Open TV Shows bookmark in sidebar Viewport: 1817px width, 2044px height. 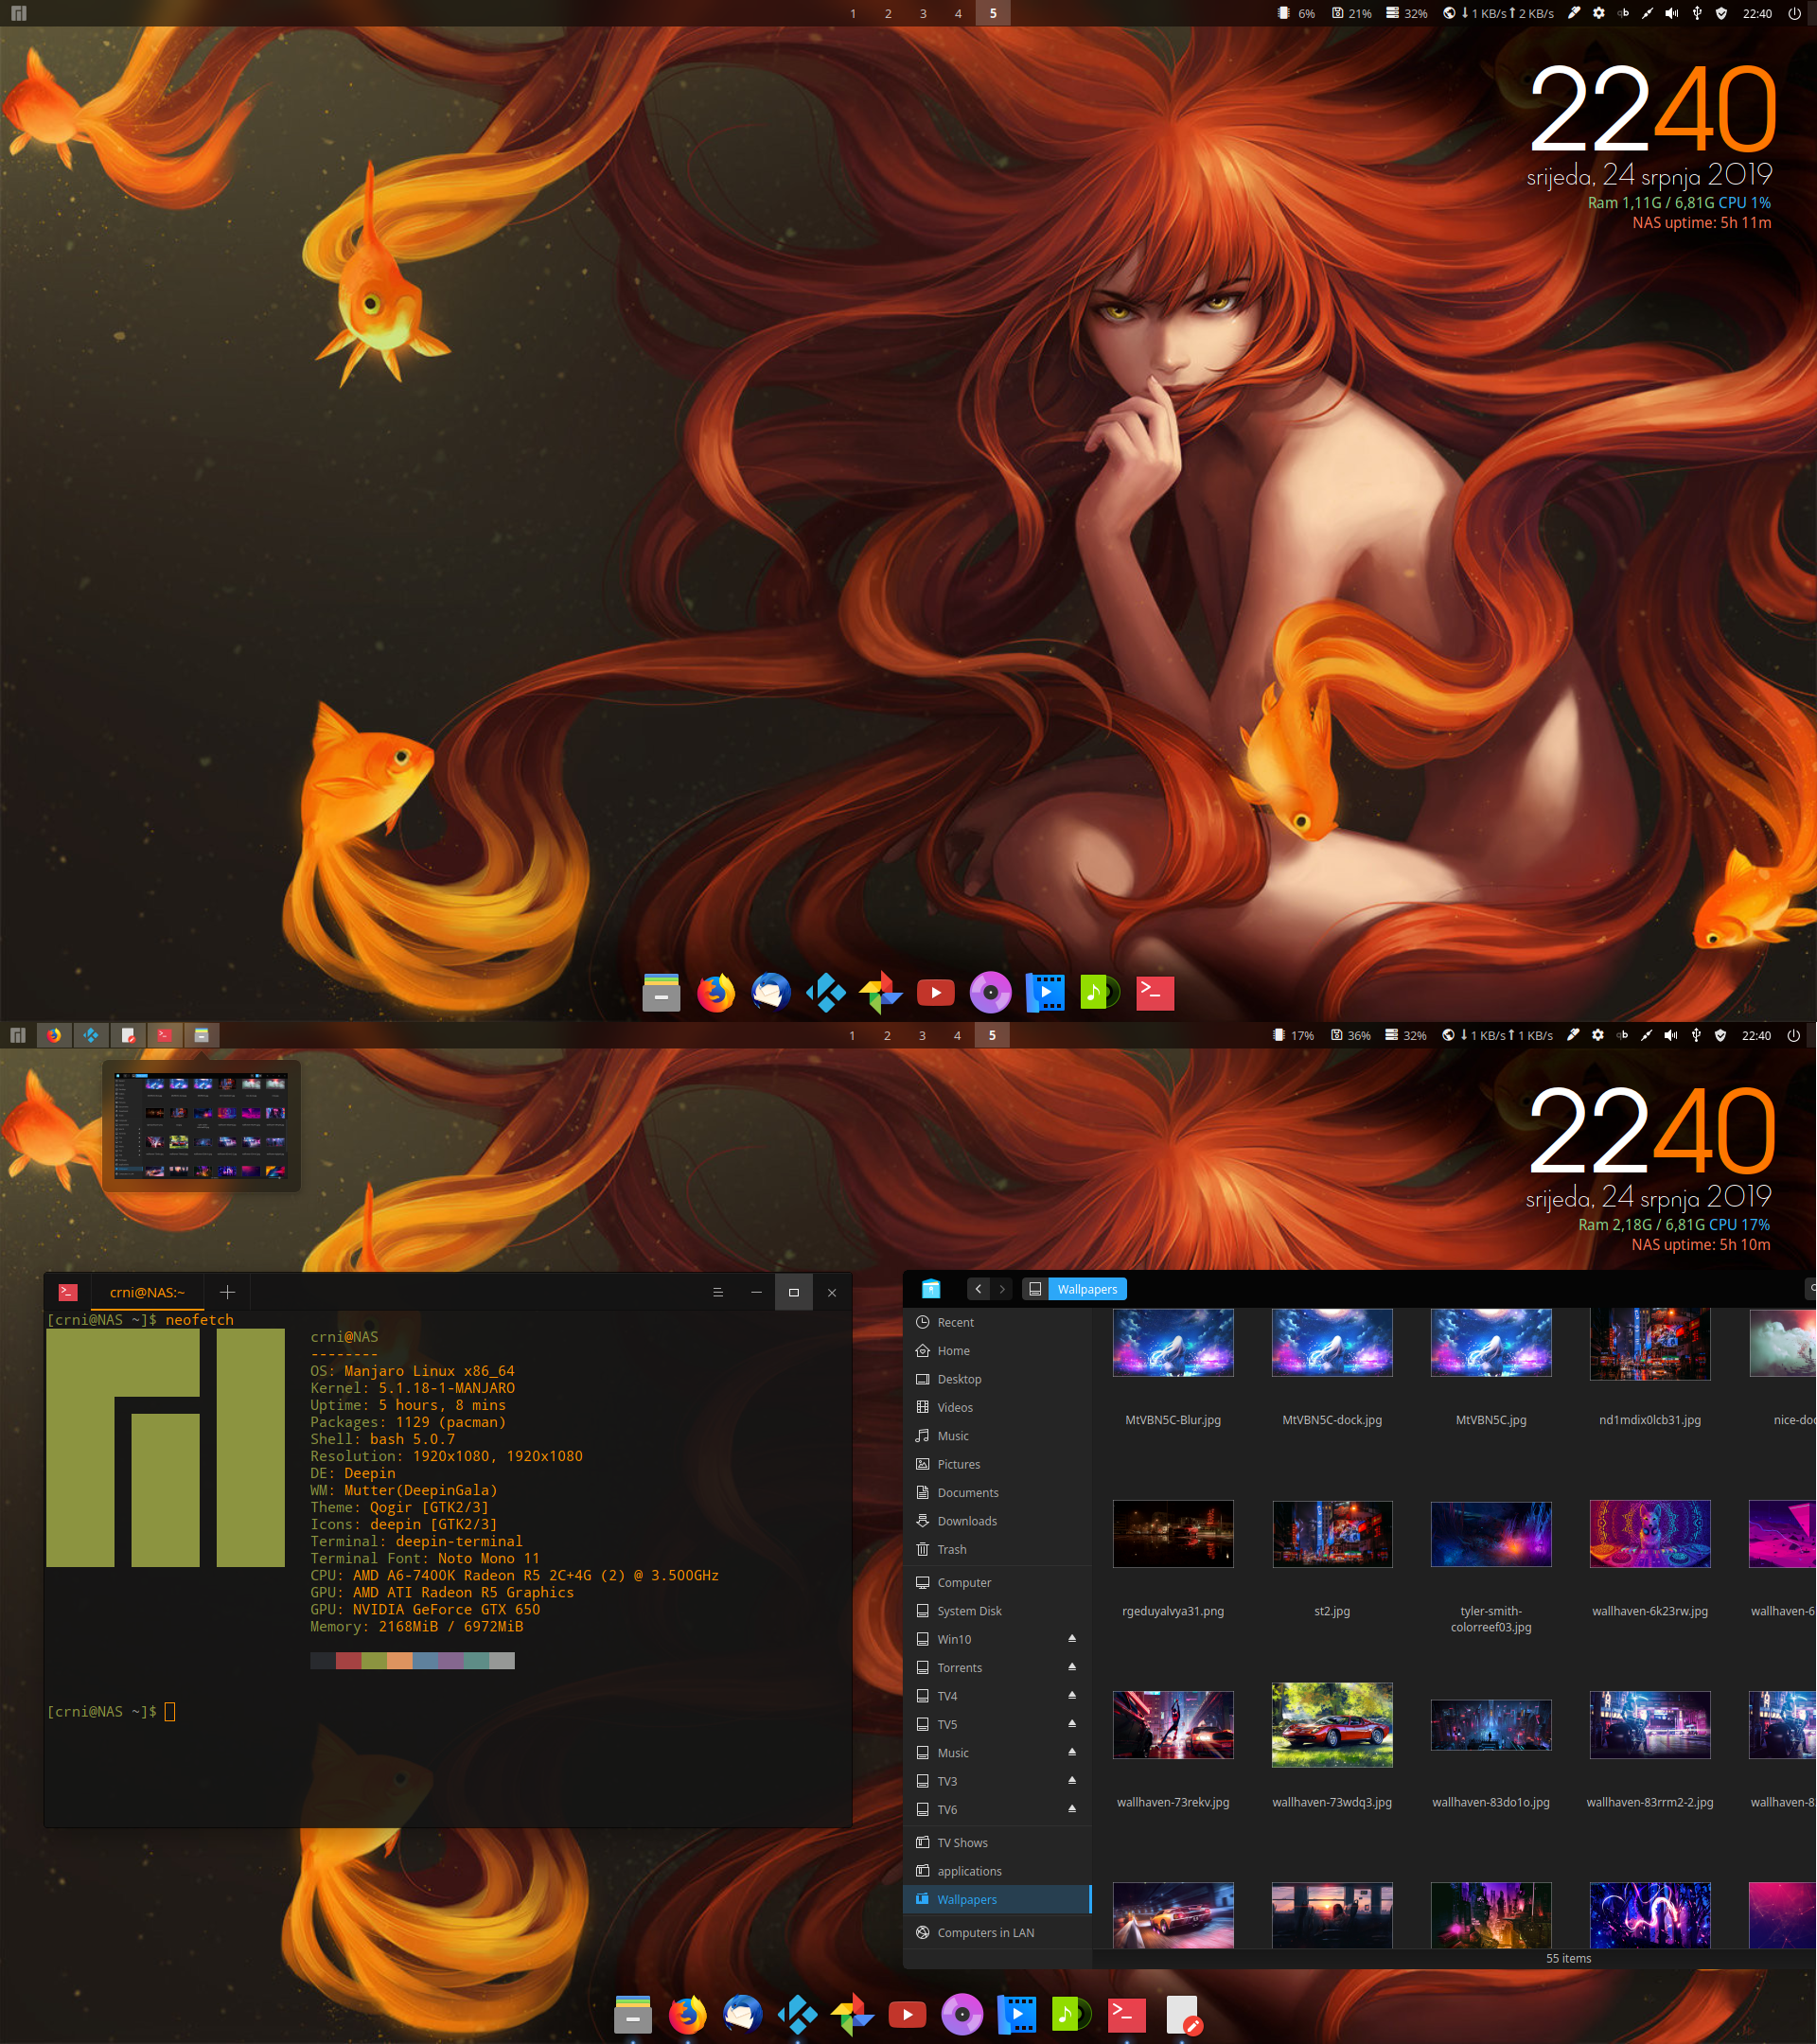pyautogui.click(x=997, y=1842)
